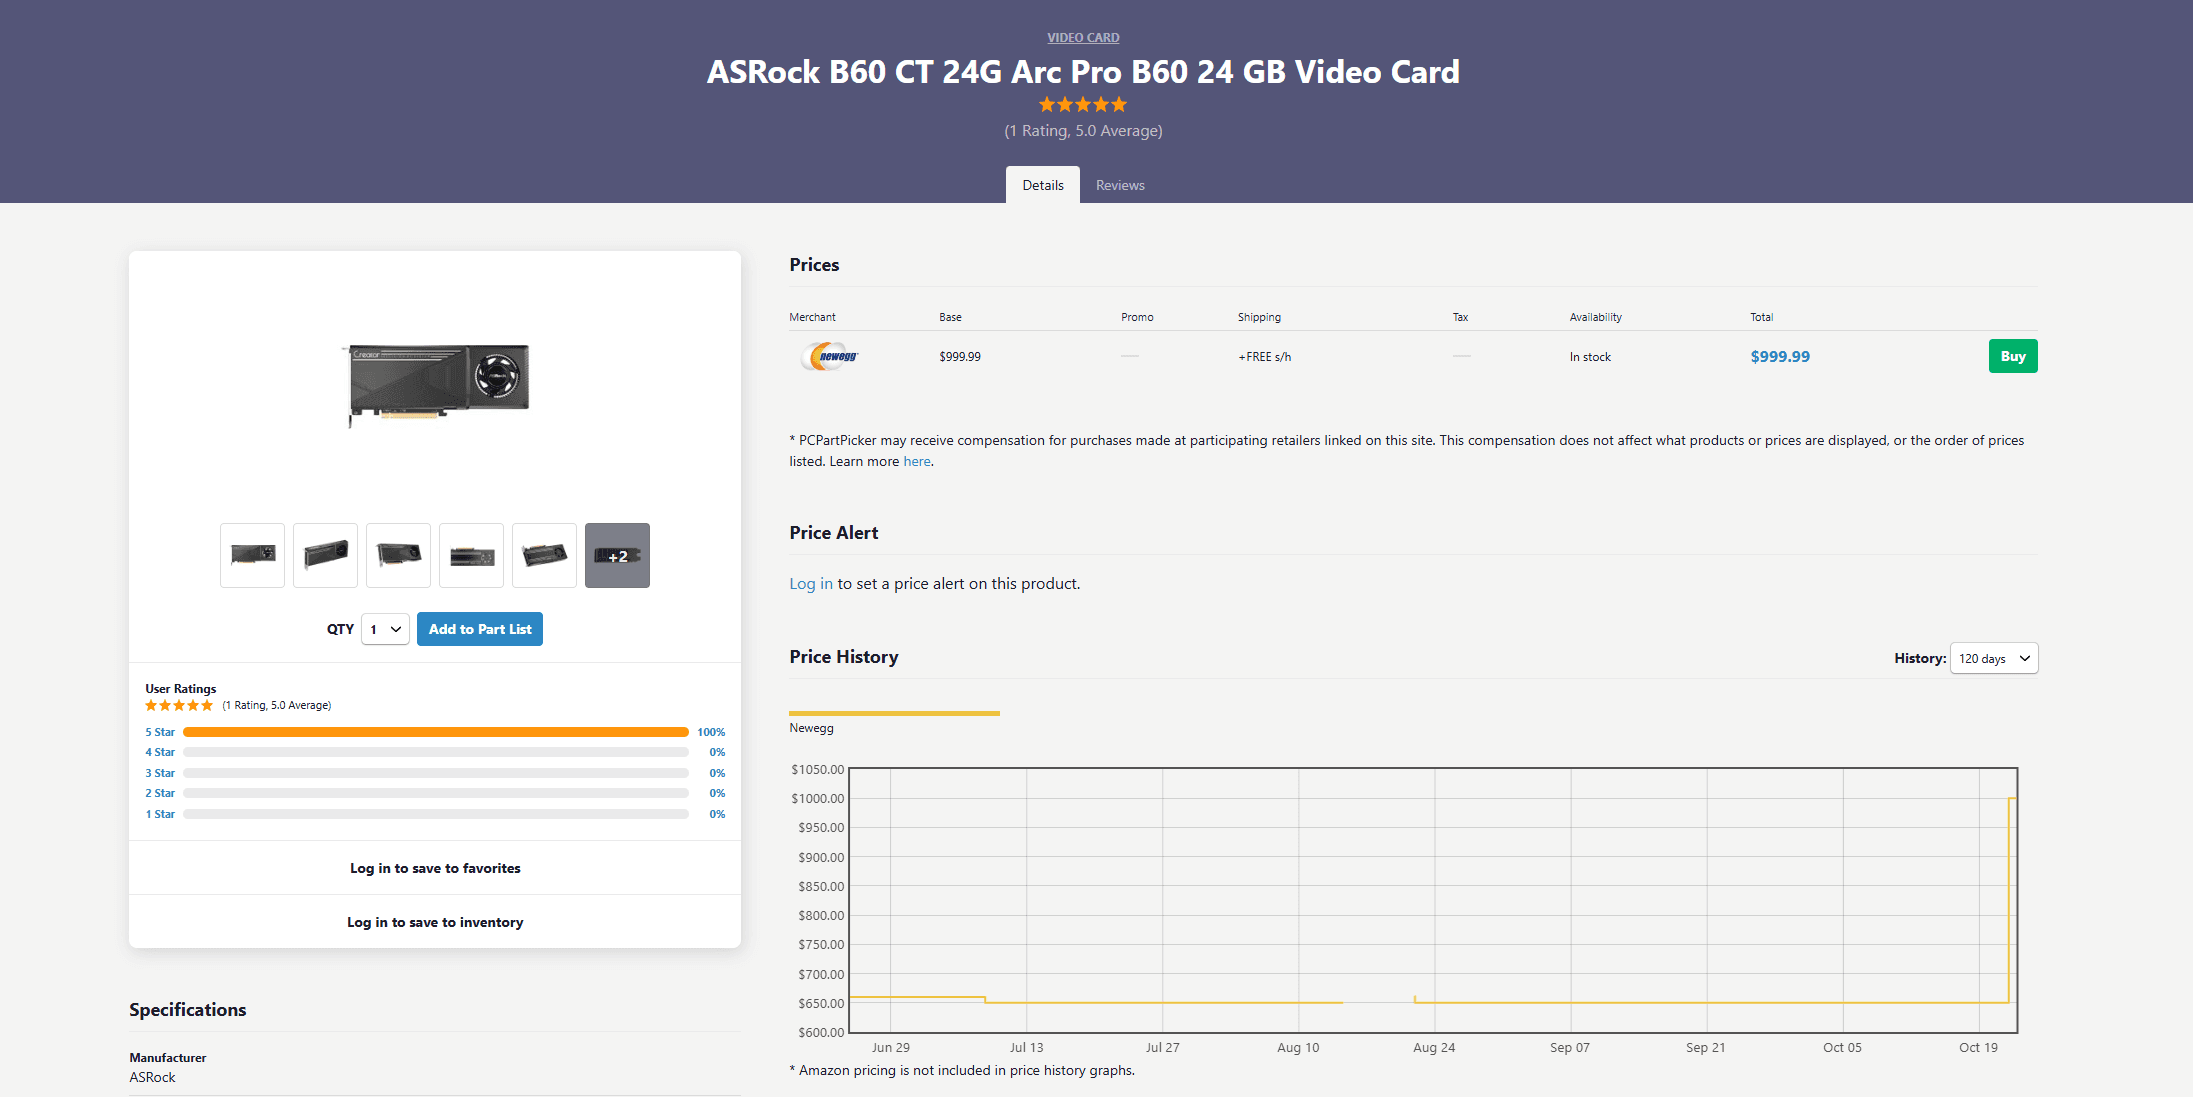Viewport: 2193px width, 1097px height.
Task: Click the ASRock manufacturer value
Action: [x=152, y=1077]
